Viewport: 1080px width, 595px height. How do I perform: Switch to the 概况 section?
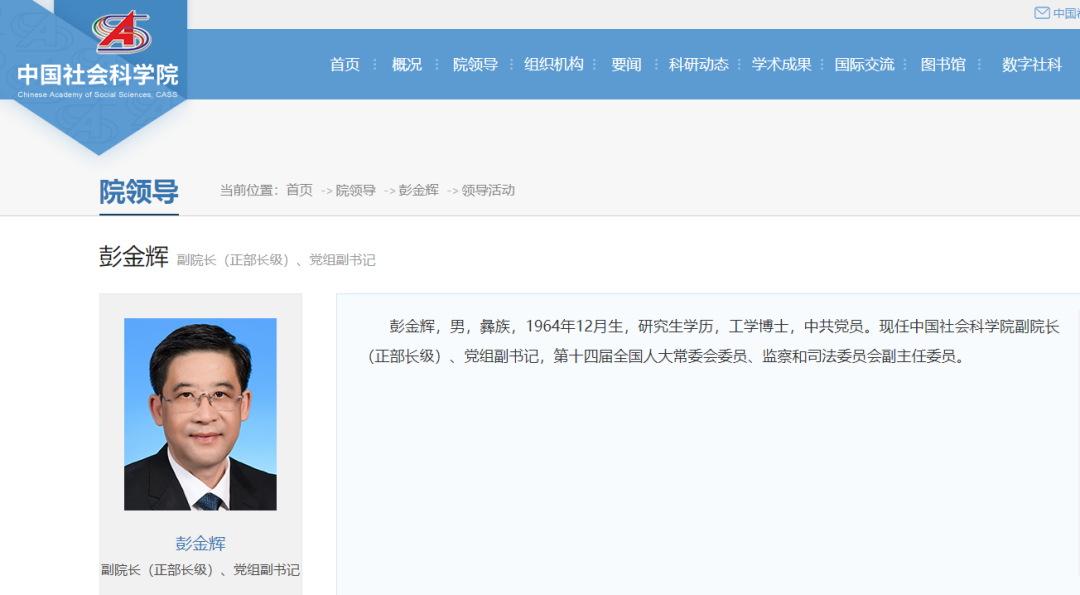406,64
